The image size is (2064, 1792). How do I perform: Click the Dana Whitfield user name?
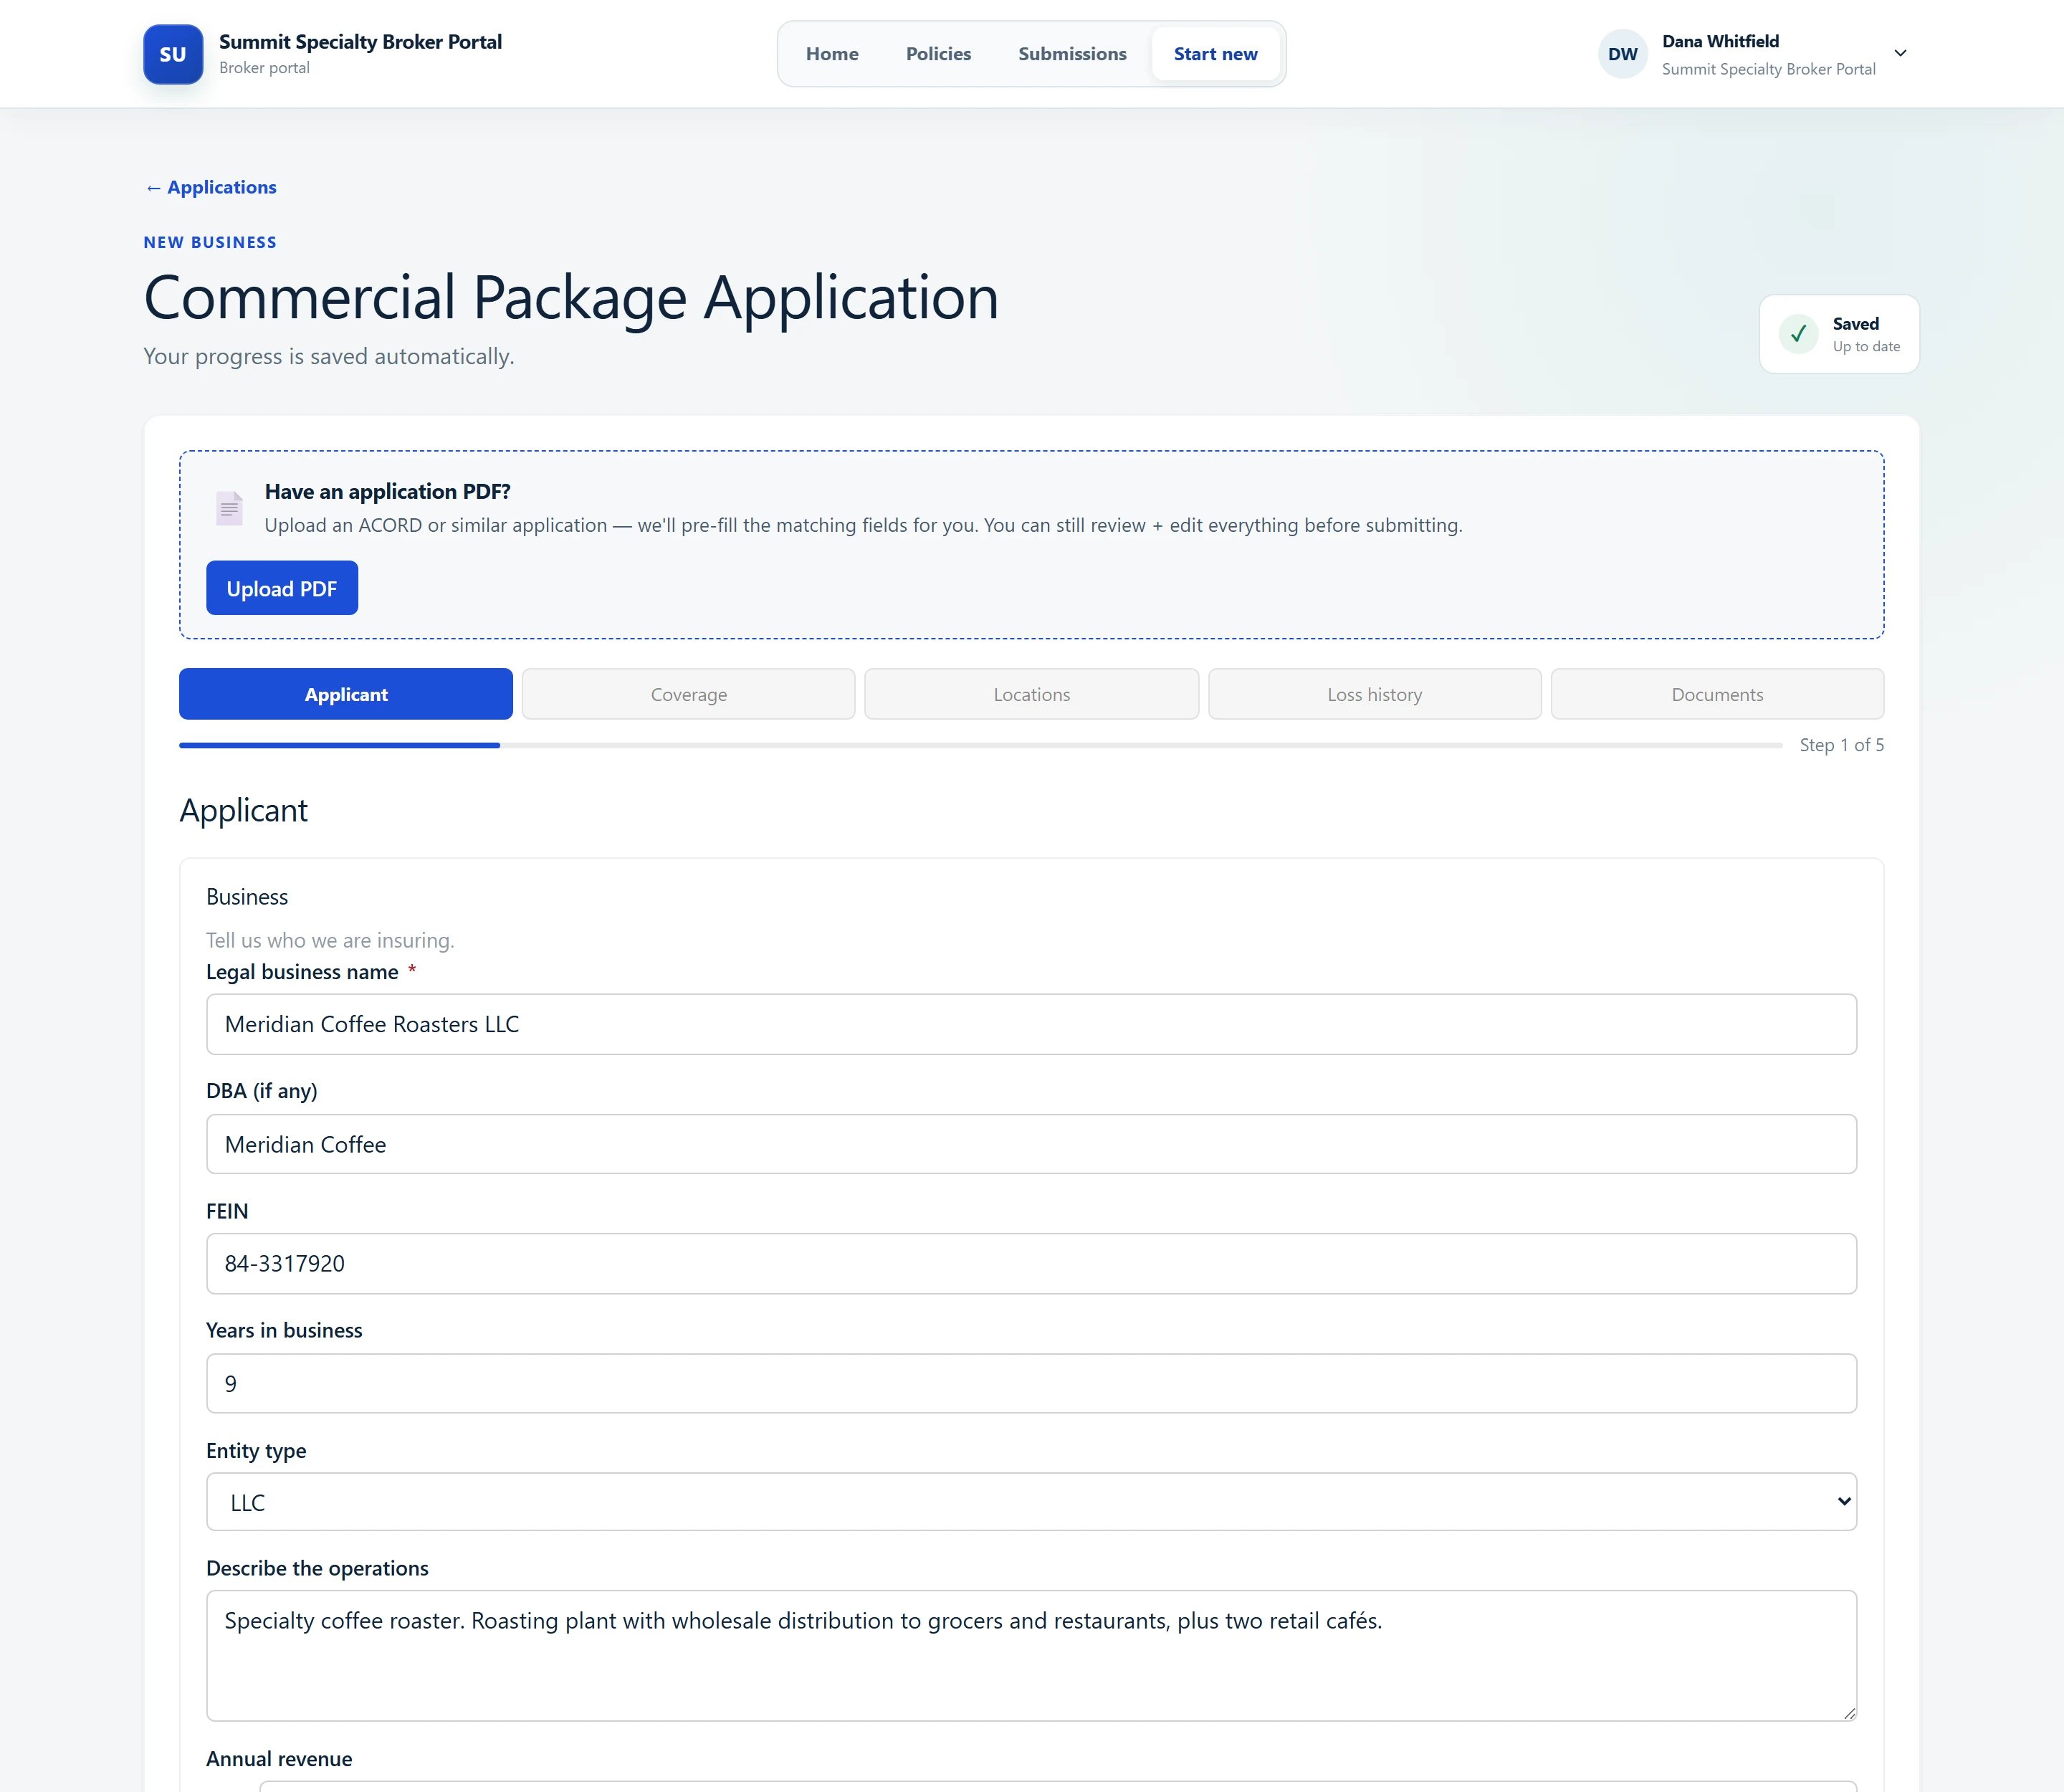pos(1720,41)
